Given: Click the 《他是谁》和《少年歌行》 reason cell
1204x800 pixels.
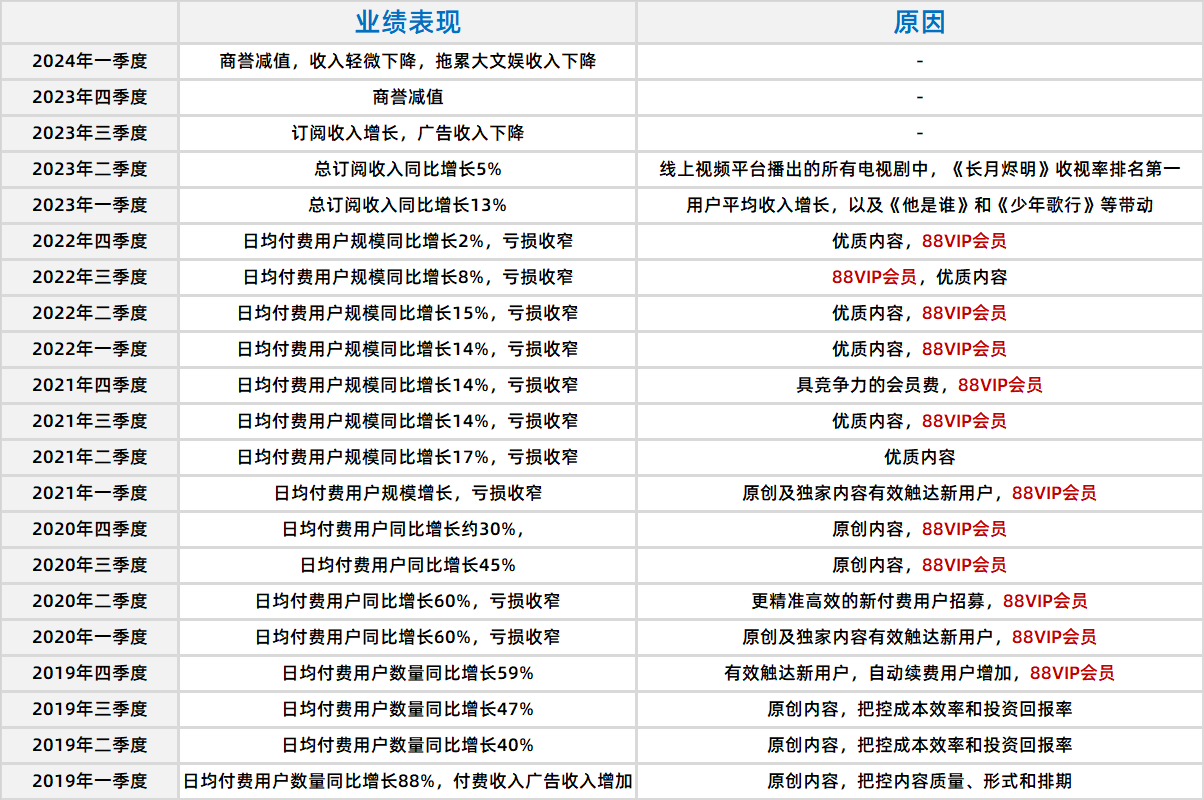Looking at the screenshot, I should [x=920, y=205].
